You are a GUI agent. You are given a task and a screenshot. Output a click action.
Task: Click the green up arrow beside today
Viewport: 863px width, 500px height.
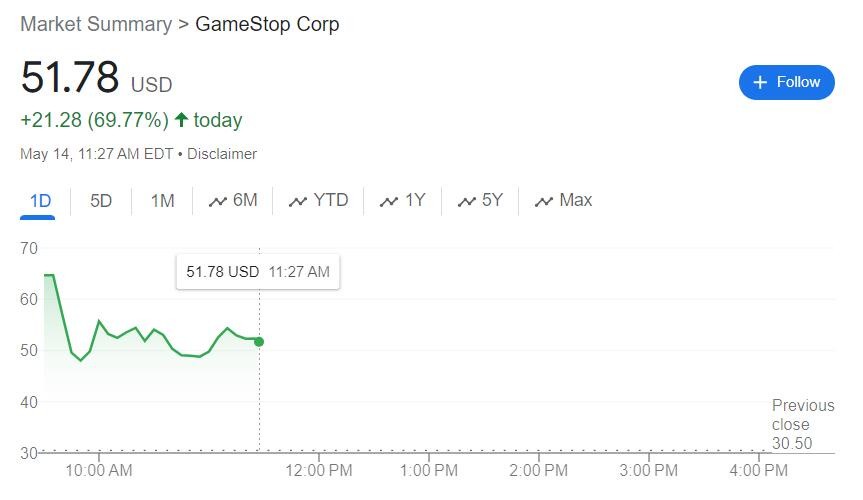181,120
